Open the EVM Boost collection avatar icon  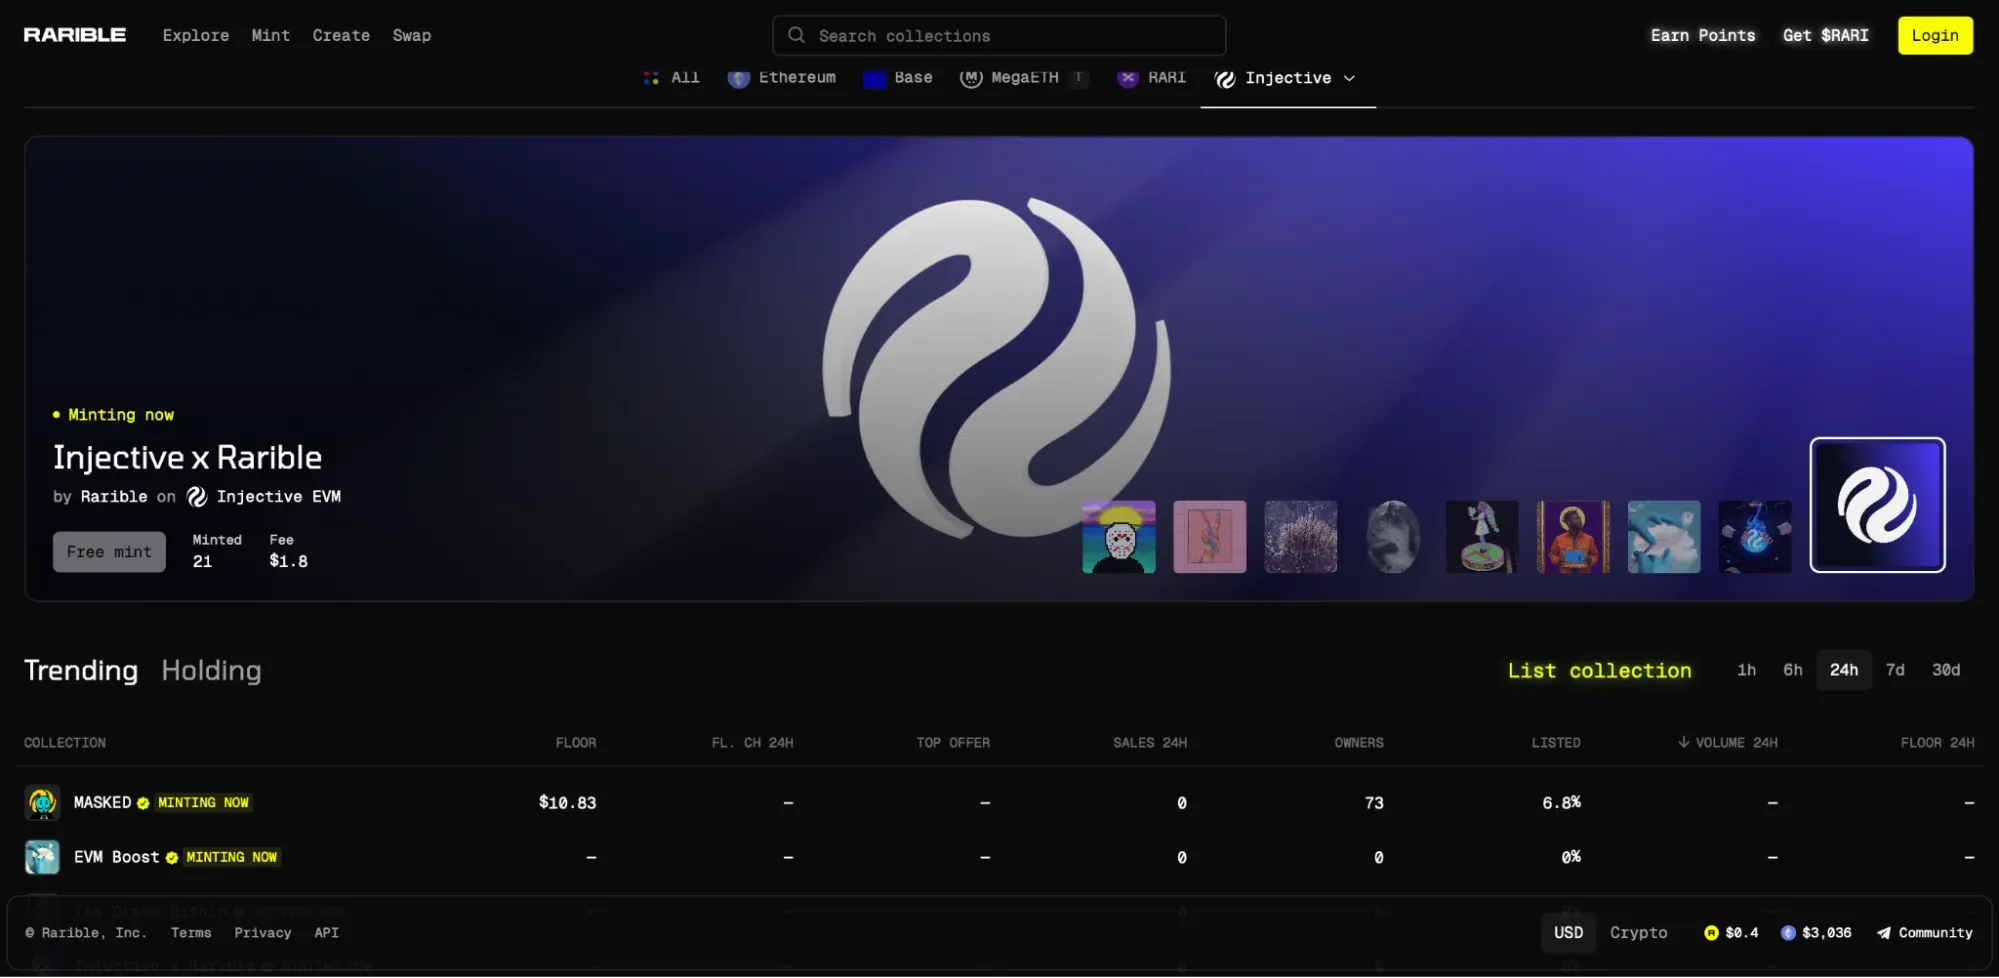(x=42, y=857)
